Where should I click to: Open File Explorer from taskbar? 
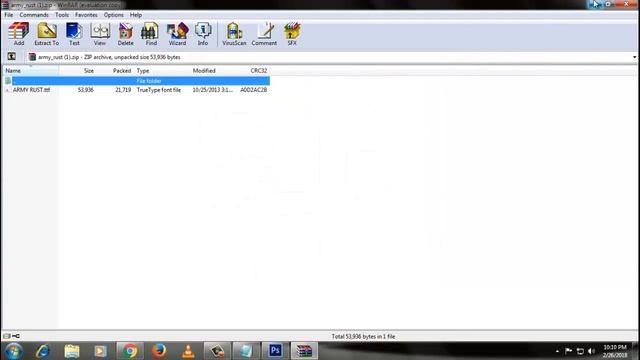tap(71, 351)
